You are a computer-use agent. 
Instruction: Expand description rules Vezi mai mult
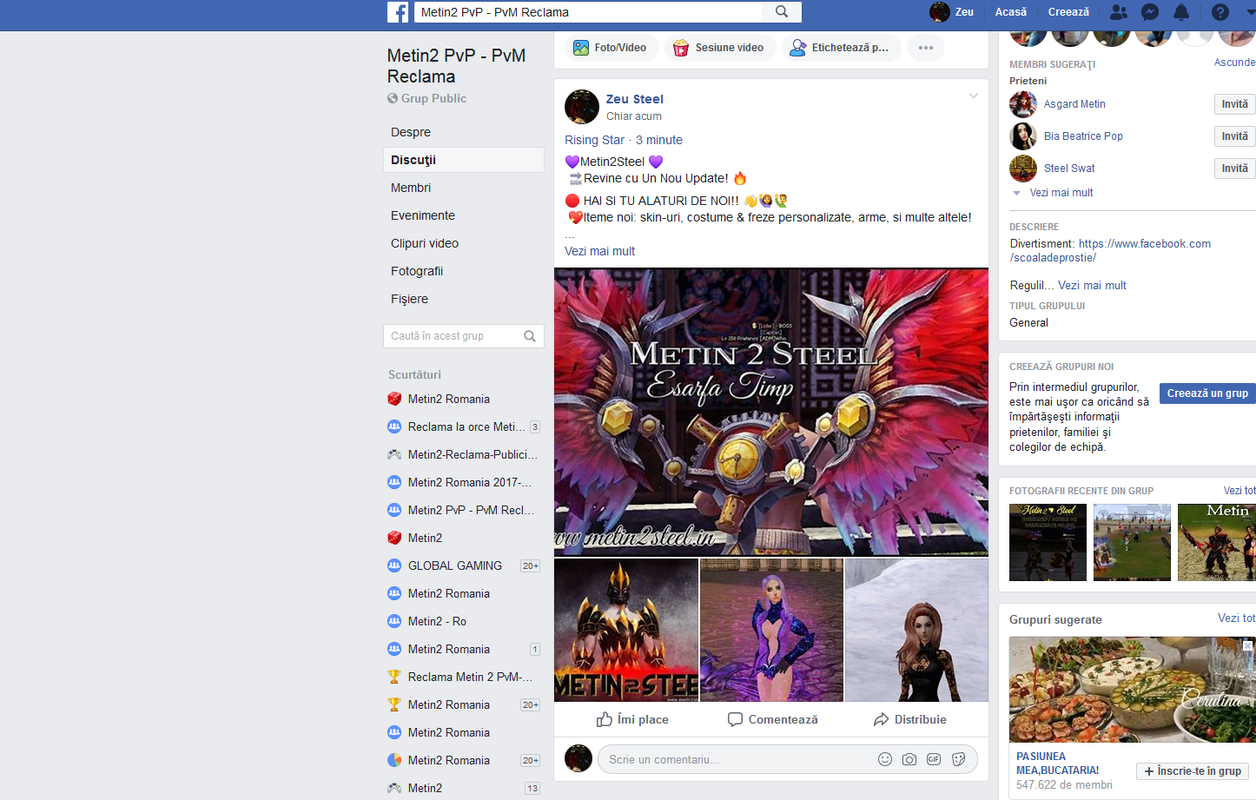1092,285
